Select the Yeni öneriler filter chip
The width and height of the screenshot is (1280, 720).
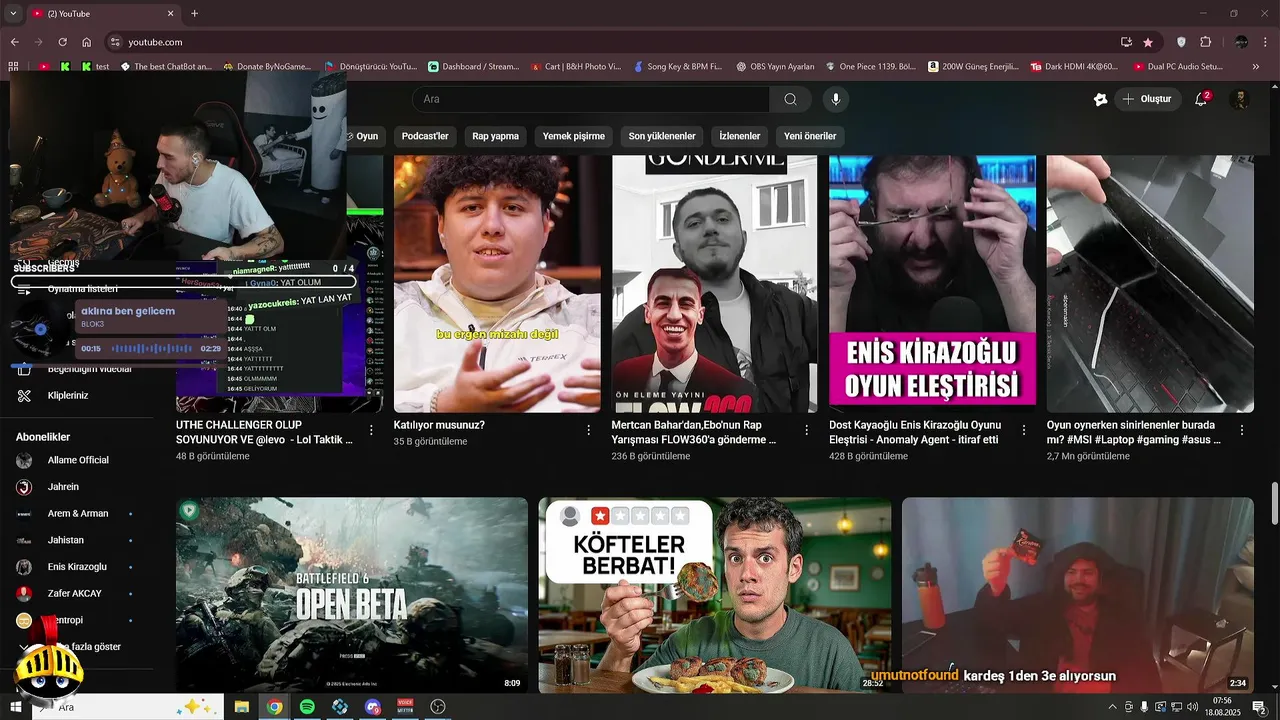810,136
